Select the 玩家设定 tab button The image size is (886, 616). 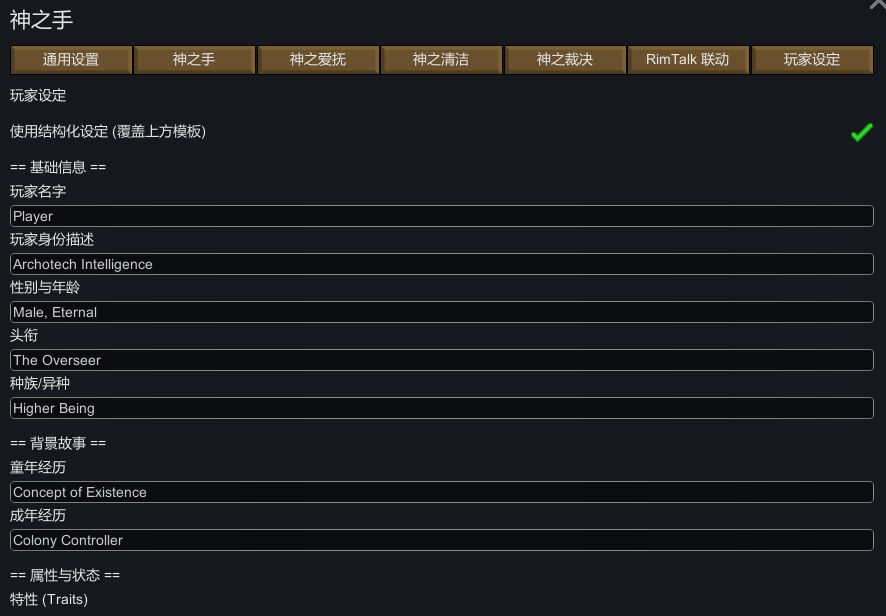click(812, 60)
